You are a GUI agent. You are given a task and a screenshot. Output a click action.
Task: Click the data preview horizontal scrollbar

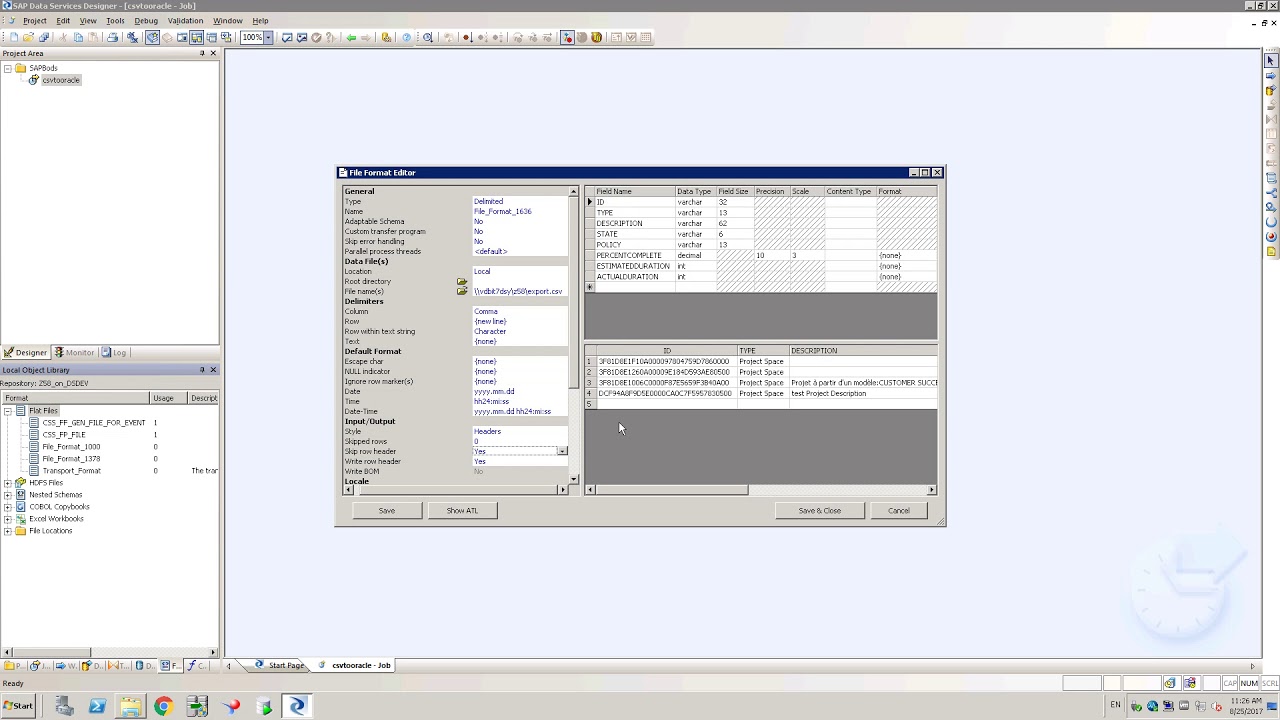click(x=760, y=489)
